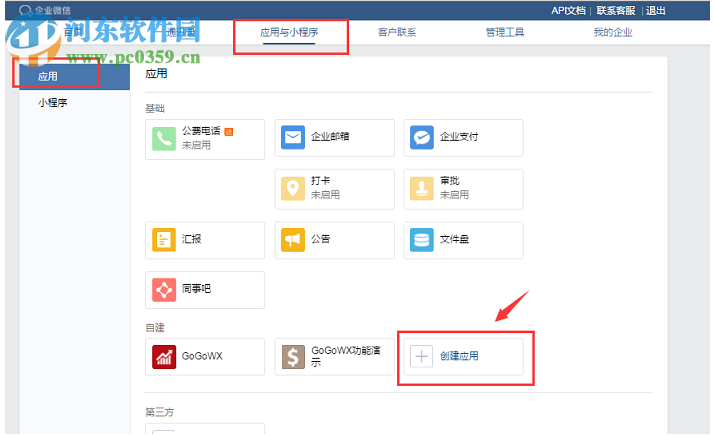This screenshot has height=435, width=714.
Task: Click the 基础 section heading
Action: point(155,109)
